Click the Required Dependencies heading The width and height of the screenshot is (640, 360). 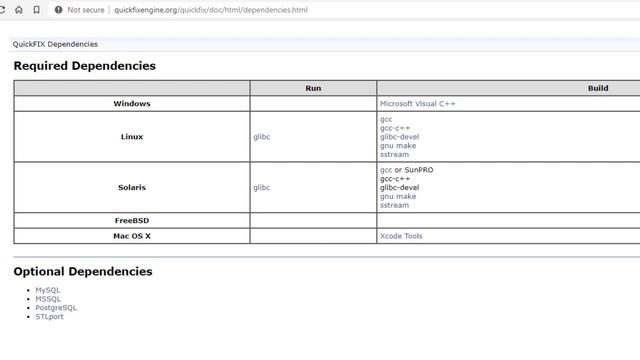[84, 66]
